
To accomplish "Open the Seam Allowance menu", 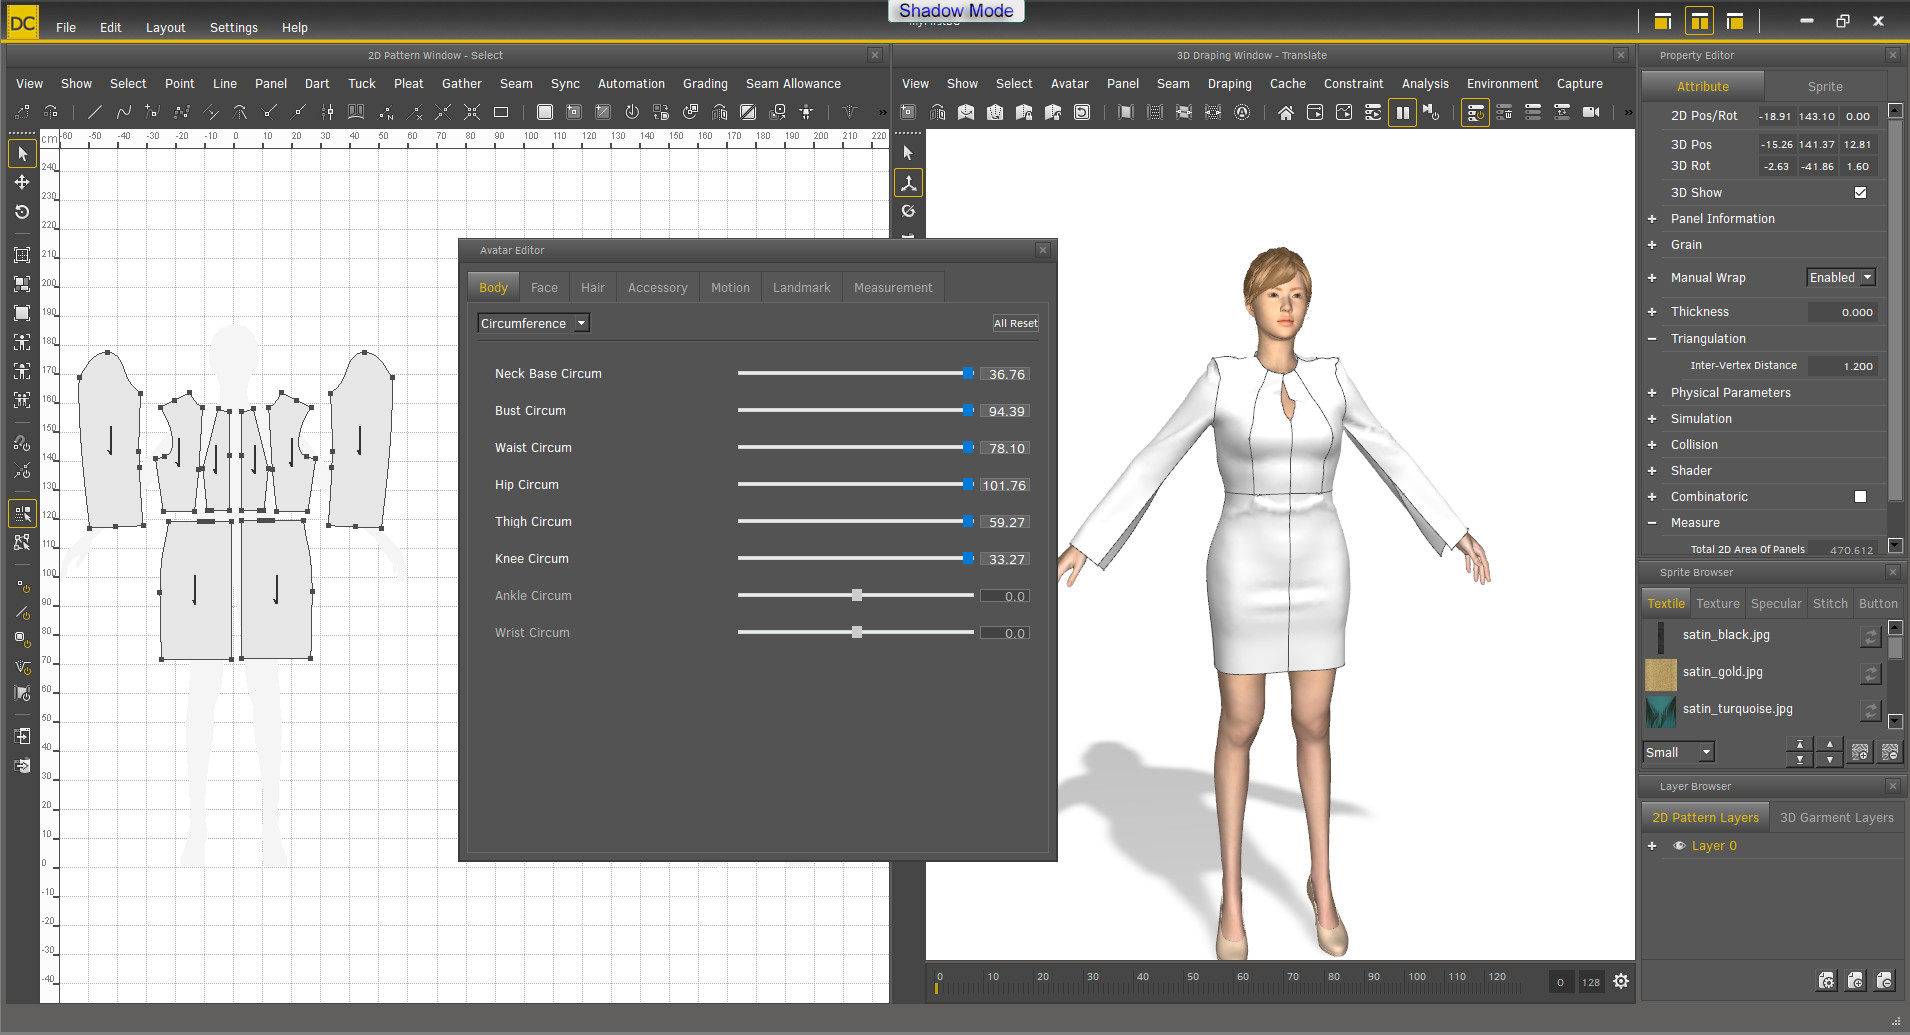I will pyautogui.click(x=792, y=84).
